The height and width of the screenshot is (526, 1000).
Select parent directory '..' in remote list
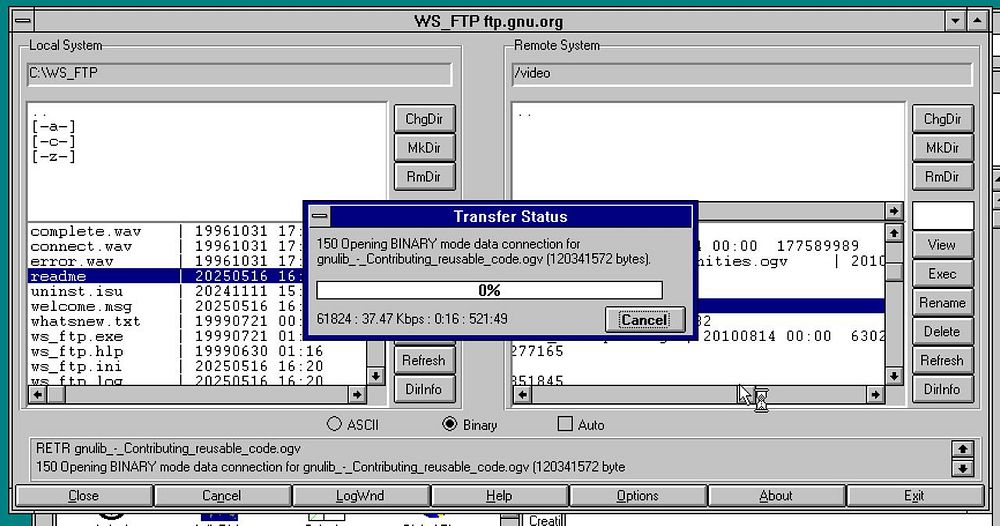tap(525, 115)
